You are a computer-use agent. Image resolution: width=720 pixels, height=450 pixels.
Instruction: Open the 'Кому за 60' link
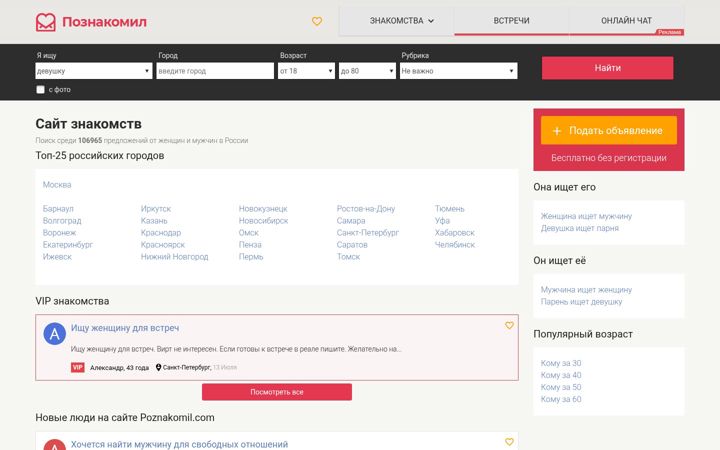[561, 399]
